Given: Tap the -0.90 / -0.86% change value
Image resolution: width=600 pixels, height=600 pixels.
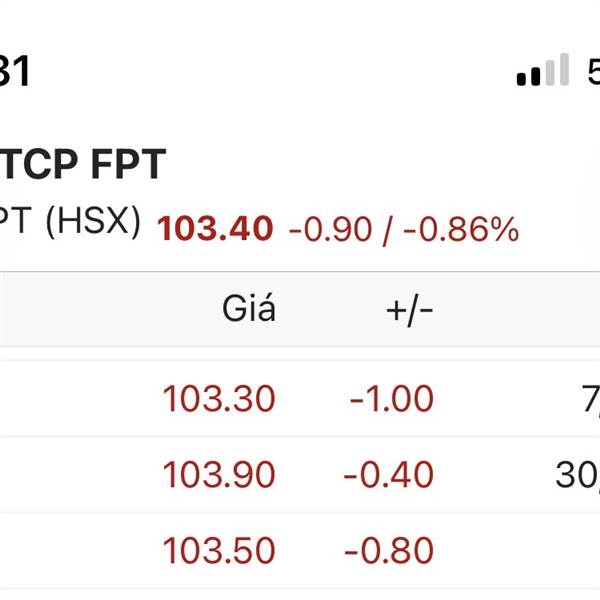Looking at the screenshot, I should coord(404,230).
